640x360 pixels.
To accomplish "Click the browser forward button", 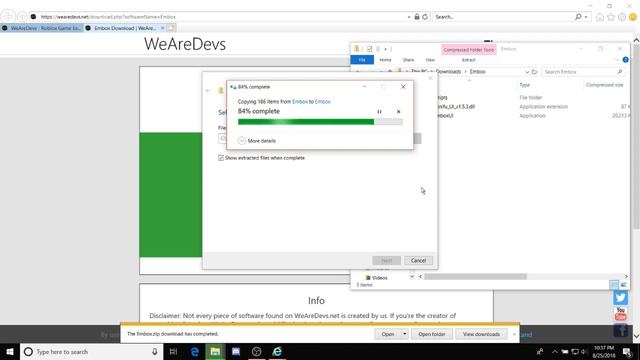I will 22,17.
